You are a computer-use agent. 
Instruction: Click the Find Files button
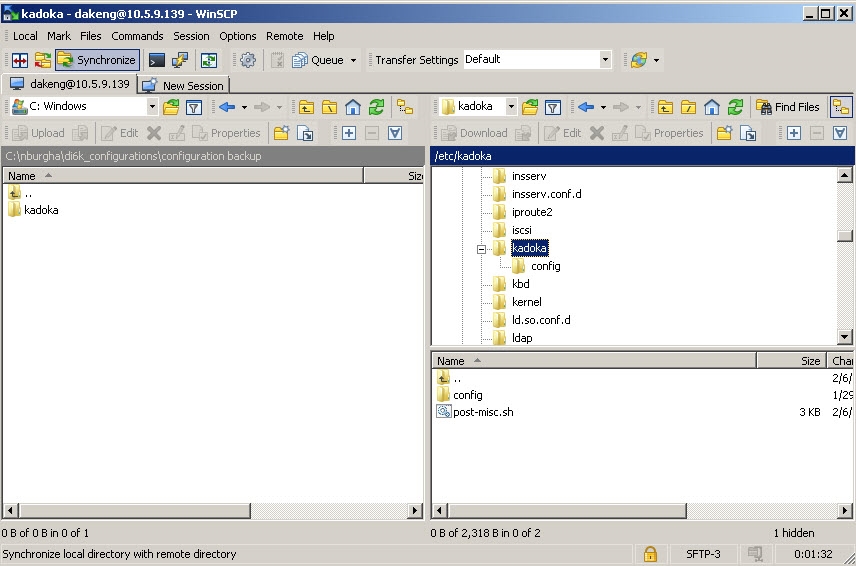pyautogui.click(x=788, y=107)
